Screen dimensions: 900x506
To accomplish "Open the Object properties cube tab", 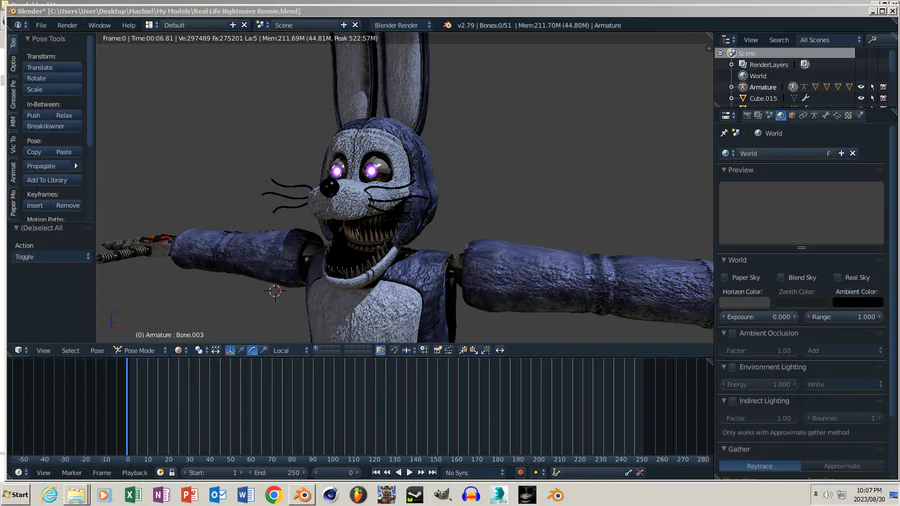I will [792, 116].
